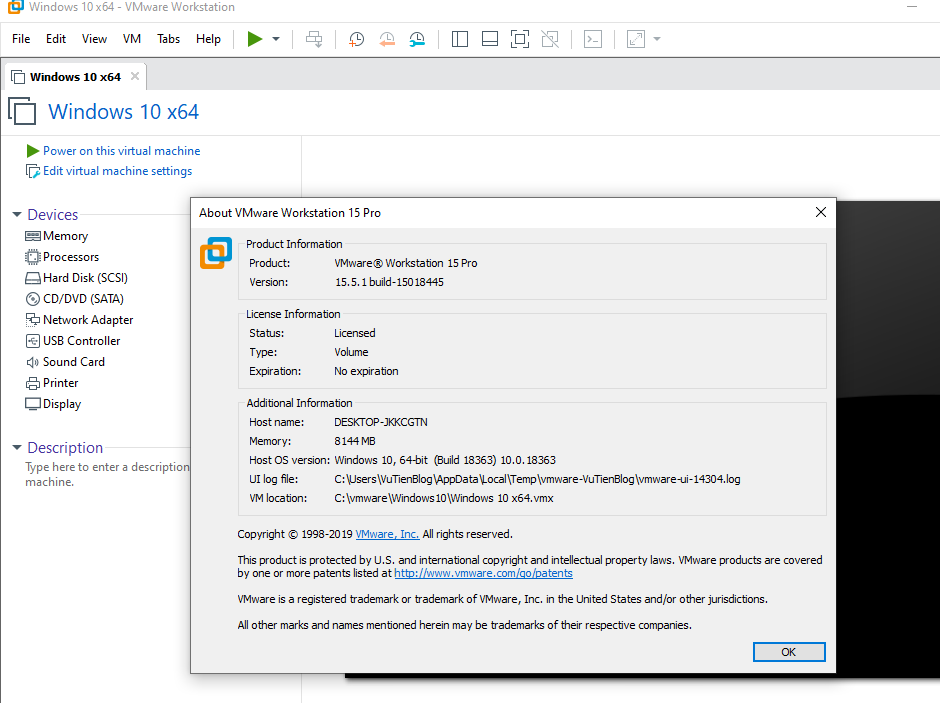Click Power on this virtual machine link
The width and height of the screenshot is (940, 703).
pyautogui.click(x=121, y=151)
